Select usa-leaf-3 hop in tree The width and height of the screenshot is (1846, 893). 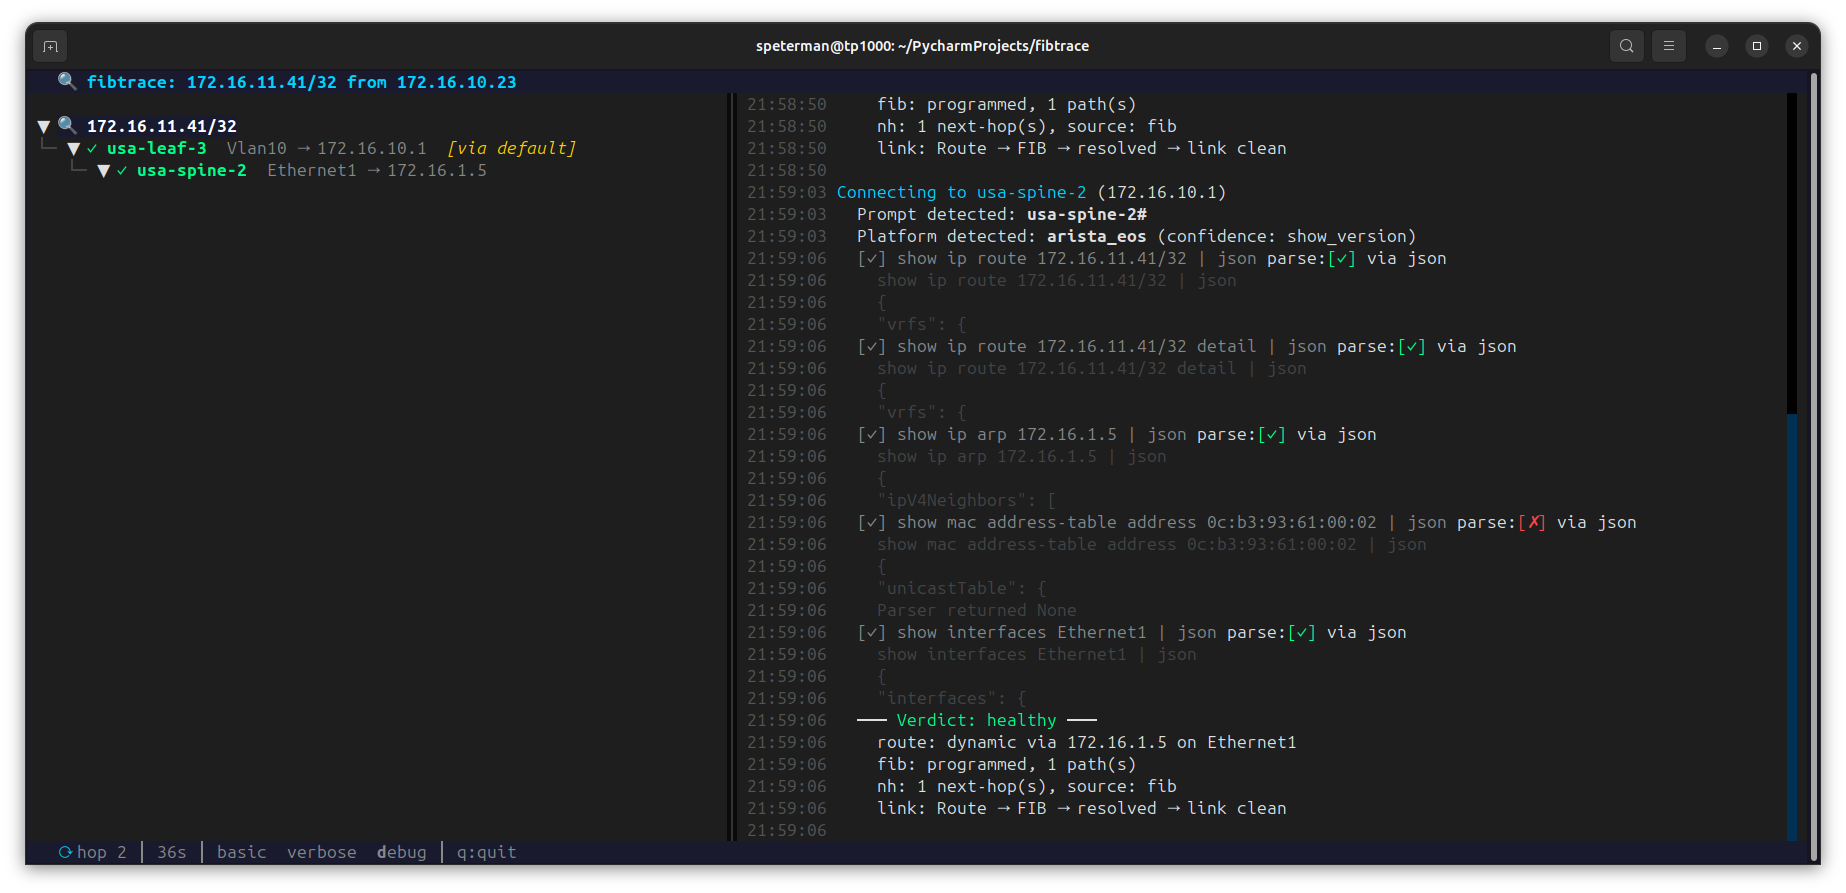157,148
